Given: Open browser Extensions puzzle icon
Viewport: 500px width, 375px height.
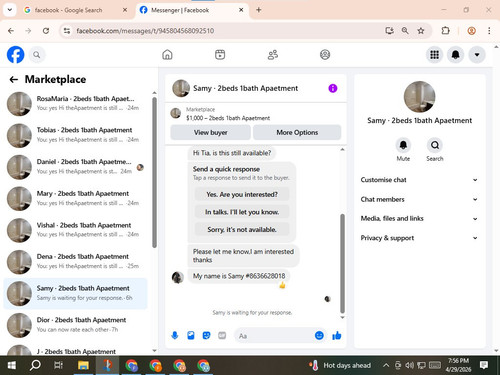Looking at the screenshot, I should point(445,31).
